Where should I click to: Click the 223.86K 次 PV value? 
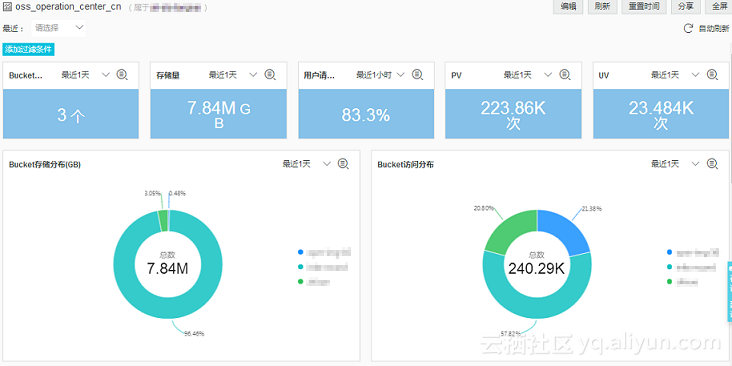tap(513, 115)
